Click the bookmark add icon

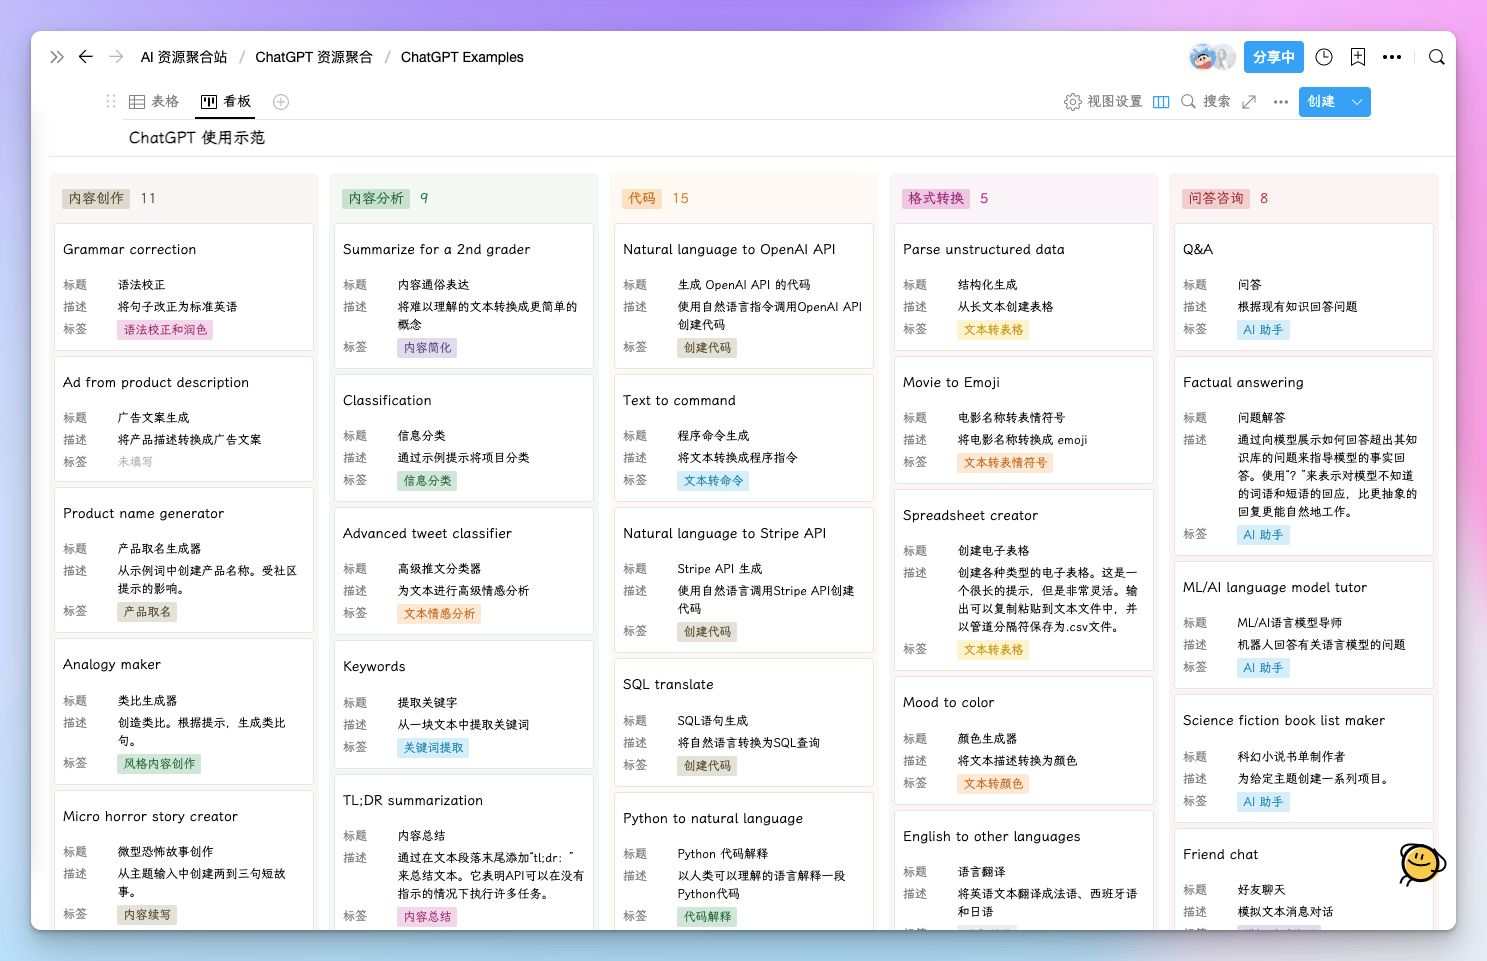(x=1358, y=57)
